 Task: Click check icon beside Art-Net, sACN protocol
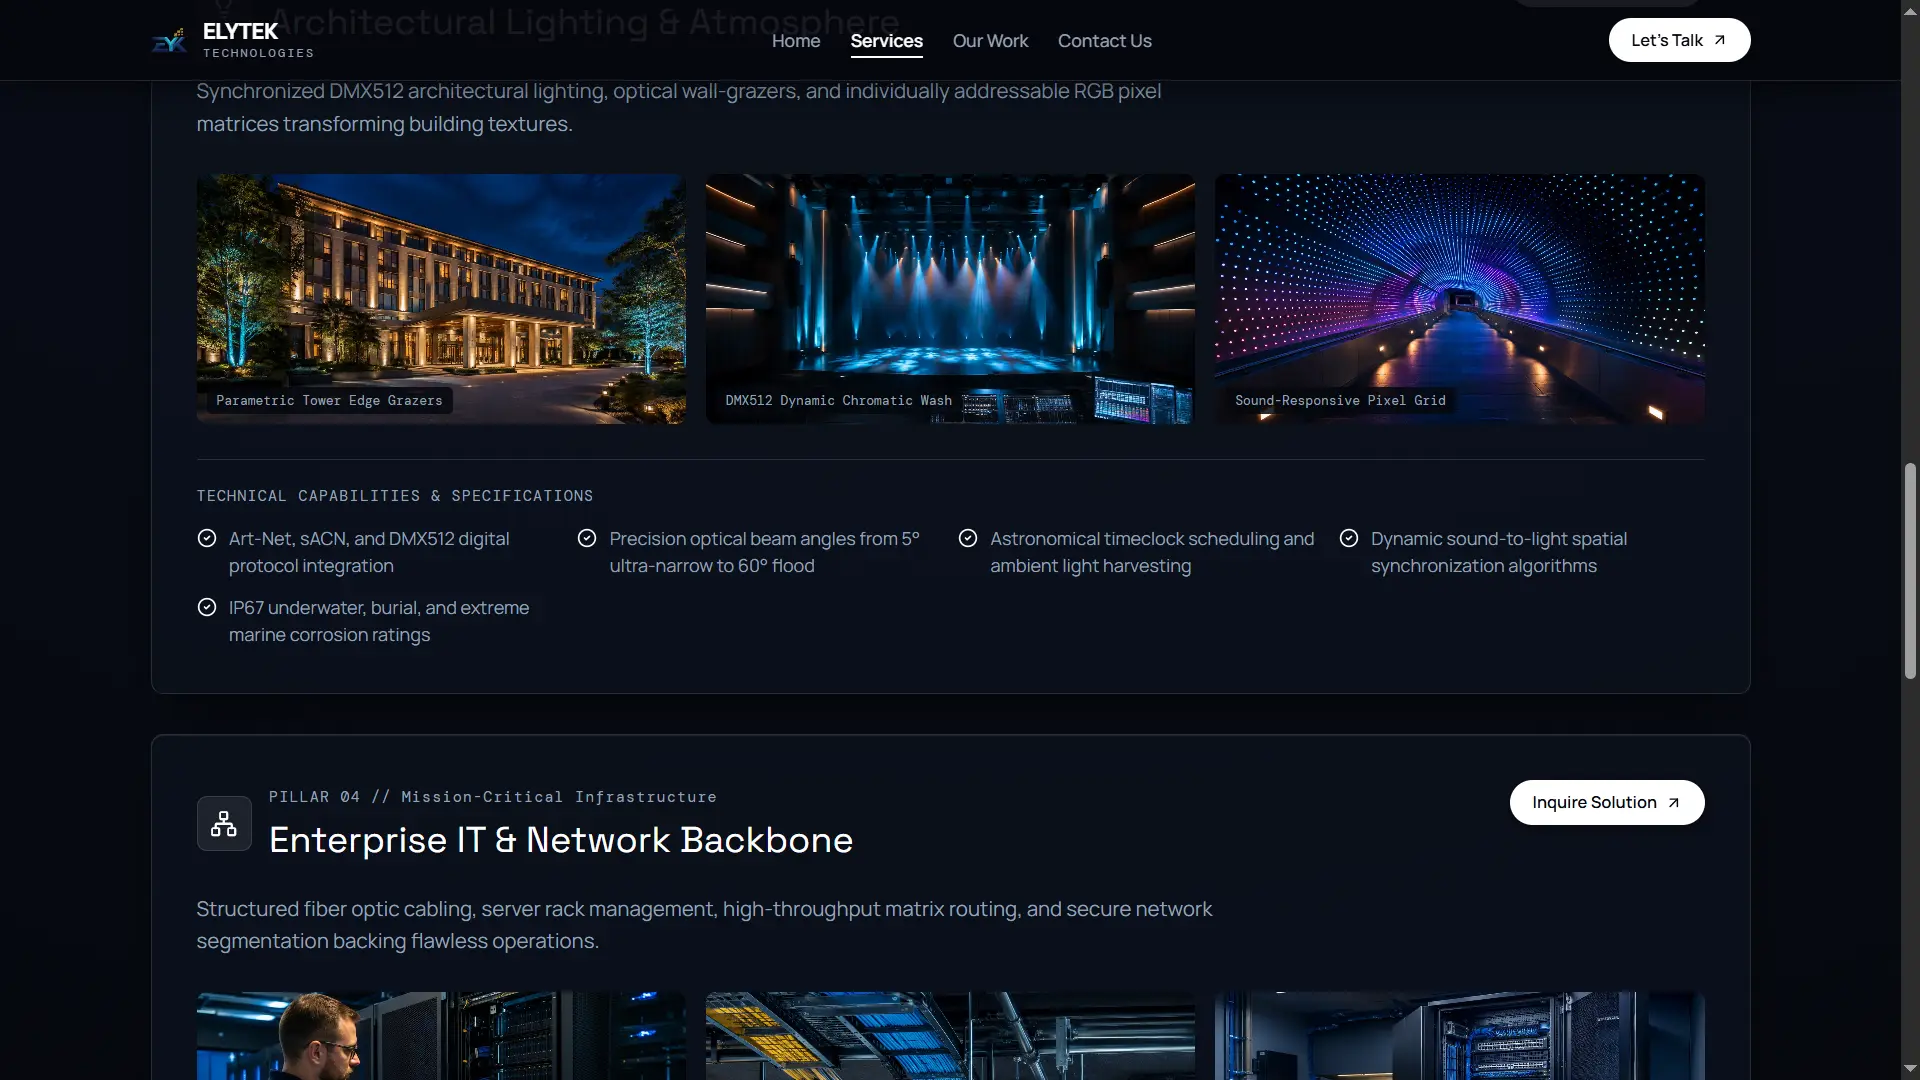tap(207, 538)
